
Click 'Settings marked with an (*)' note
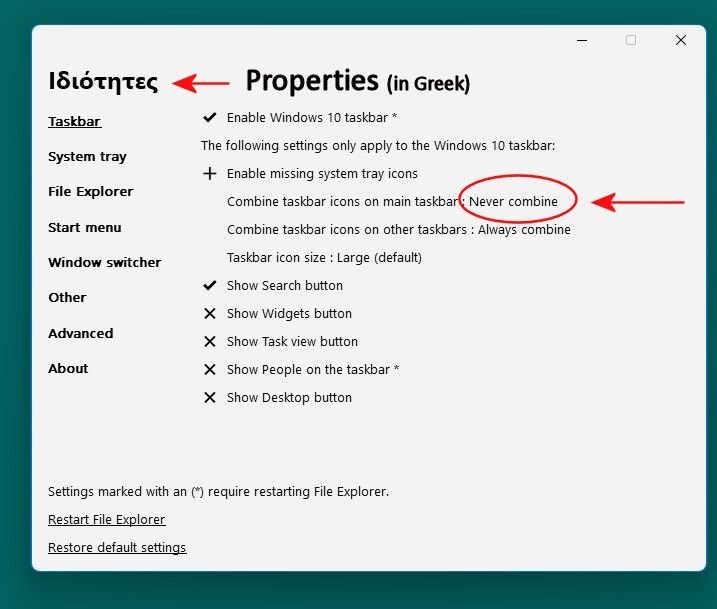[x=219, y=492]
